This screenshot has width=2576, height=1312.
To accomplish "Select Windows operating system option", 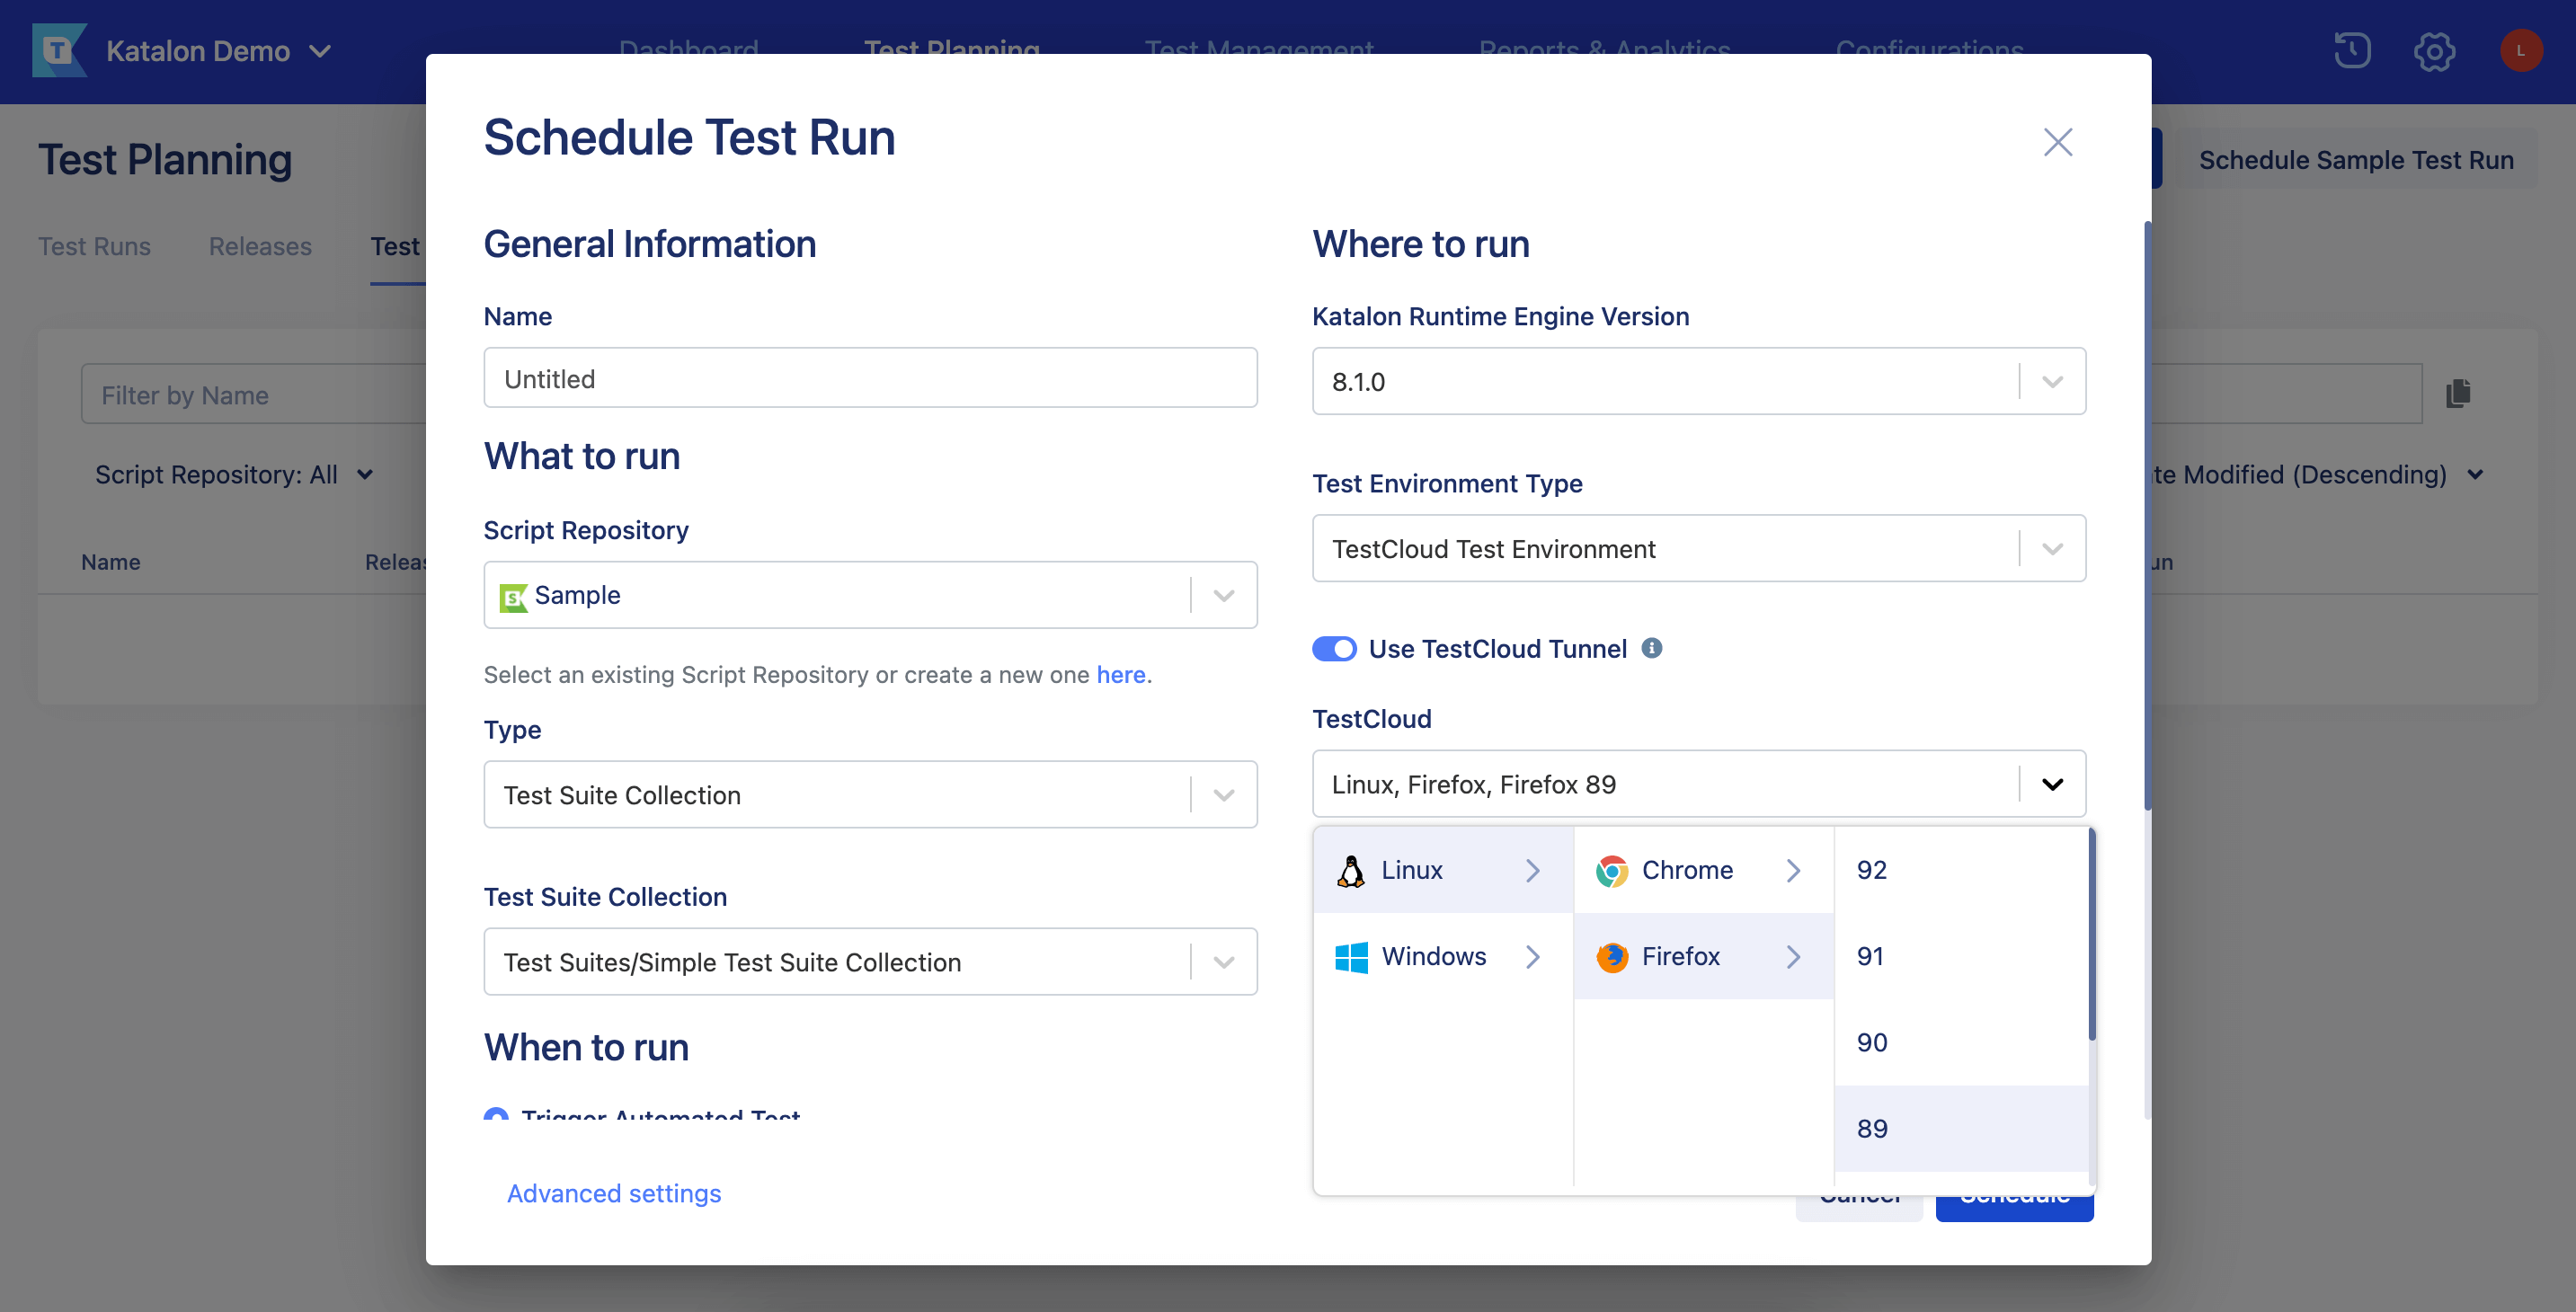I will pyautogui.click(x=1443, y=957).
